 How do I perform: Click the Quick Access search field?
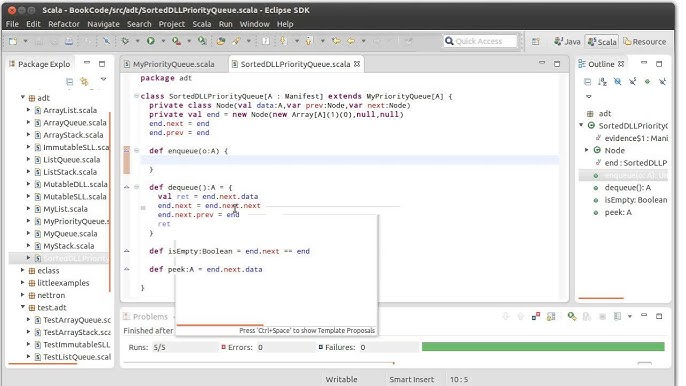(480, 41)
